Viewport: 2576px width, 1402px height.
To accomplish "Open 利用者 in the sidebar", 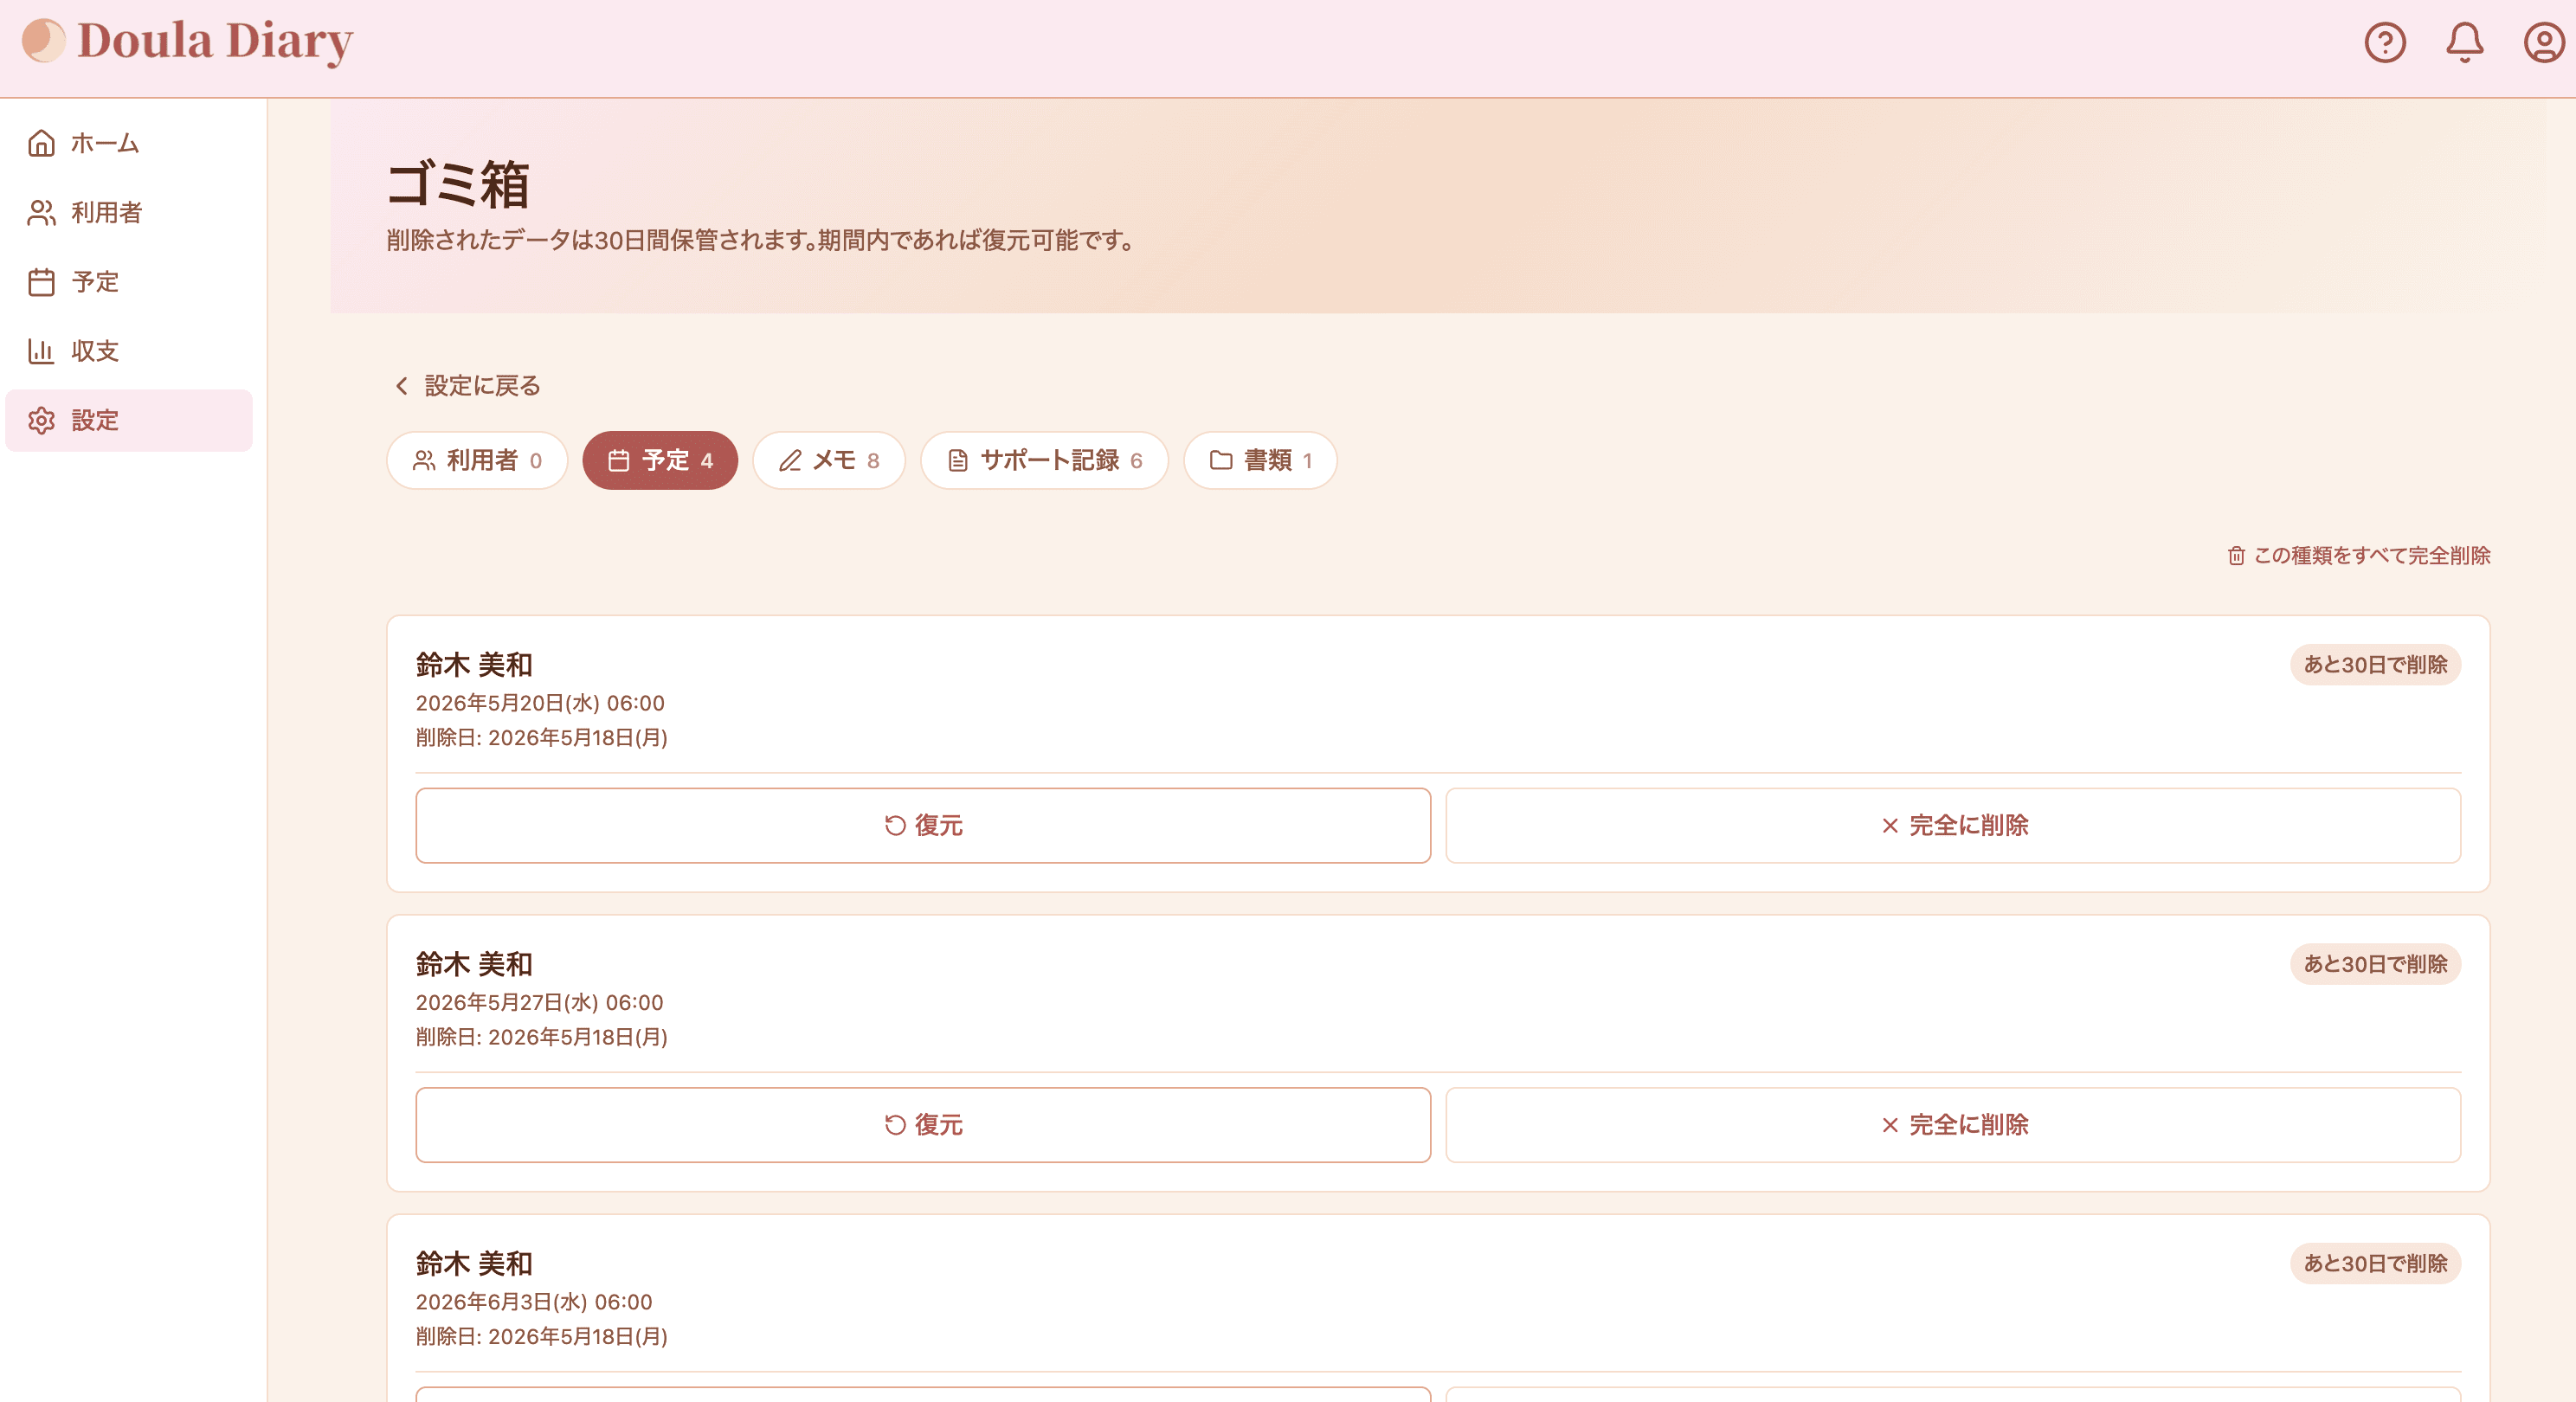I will 129,212.
